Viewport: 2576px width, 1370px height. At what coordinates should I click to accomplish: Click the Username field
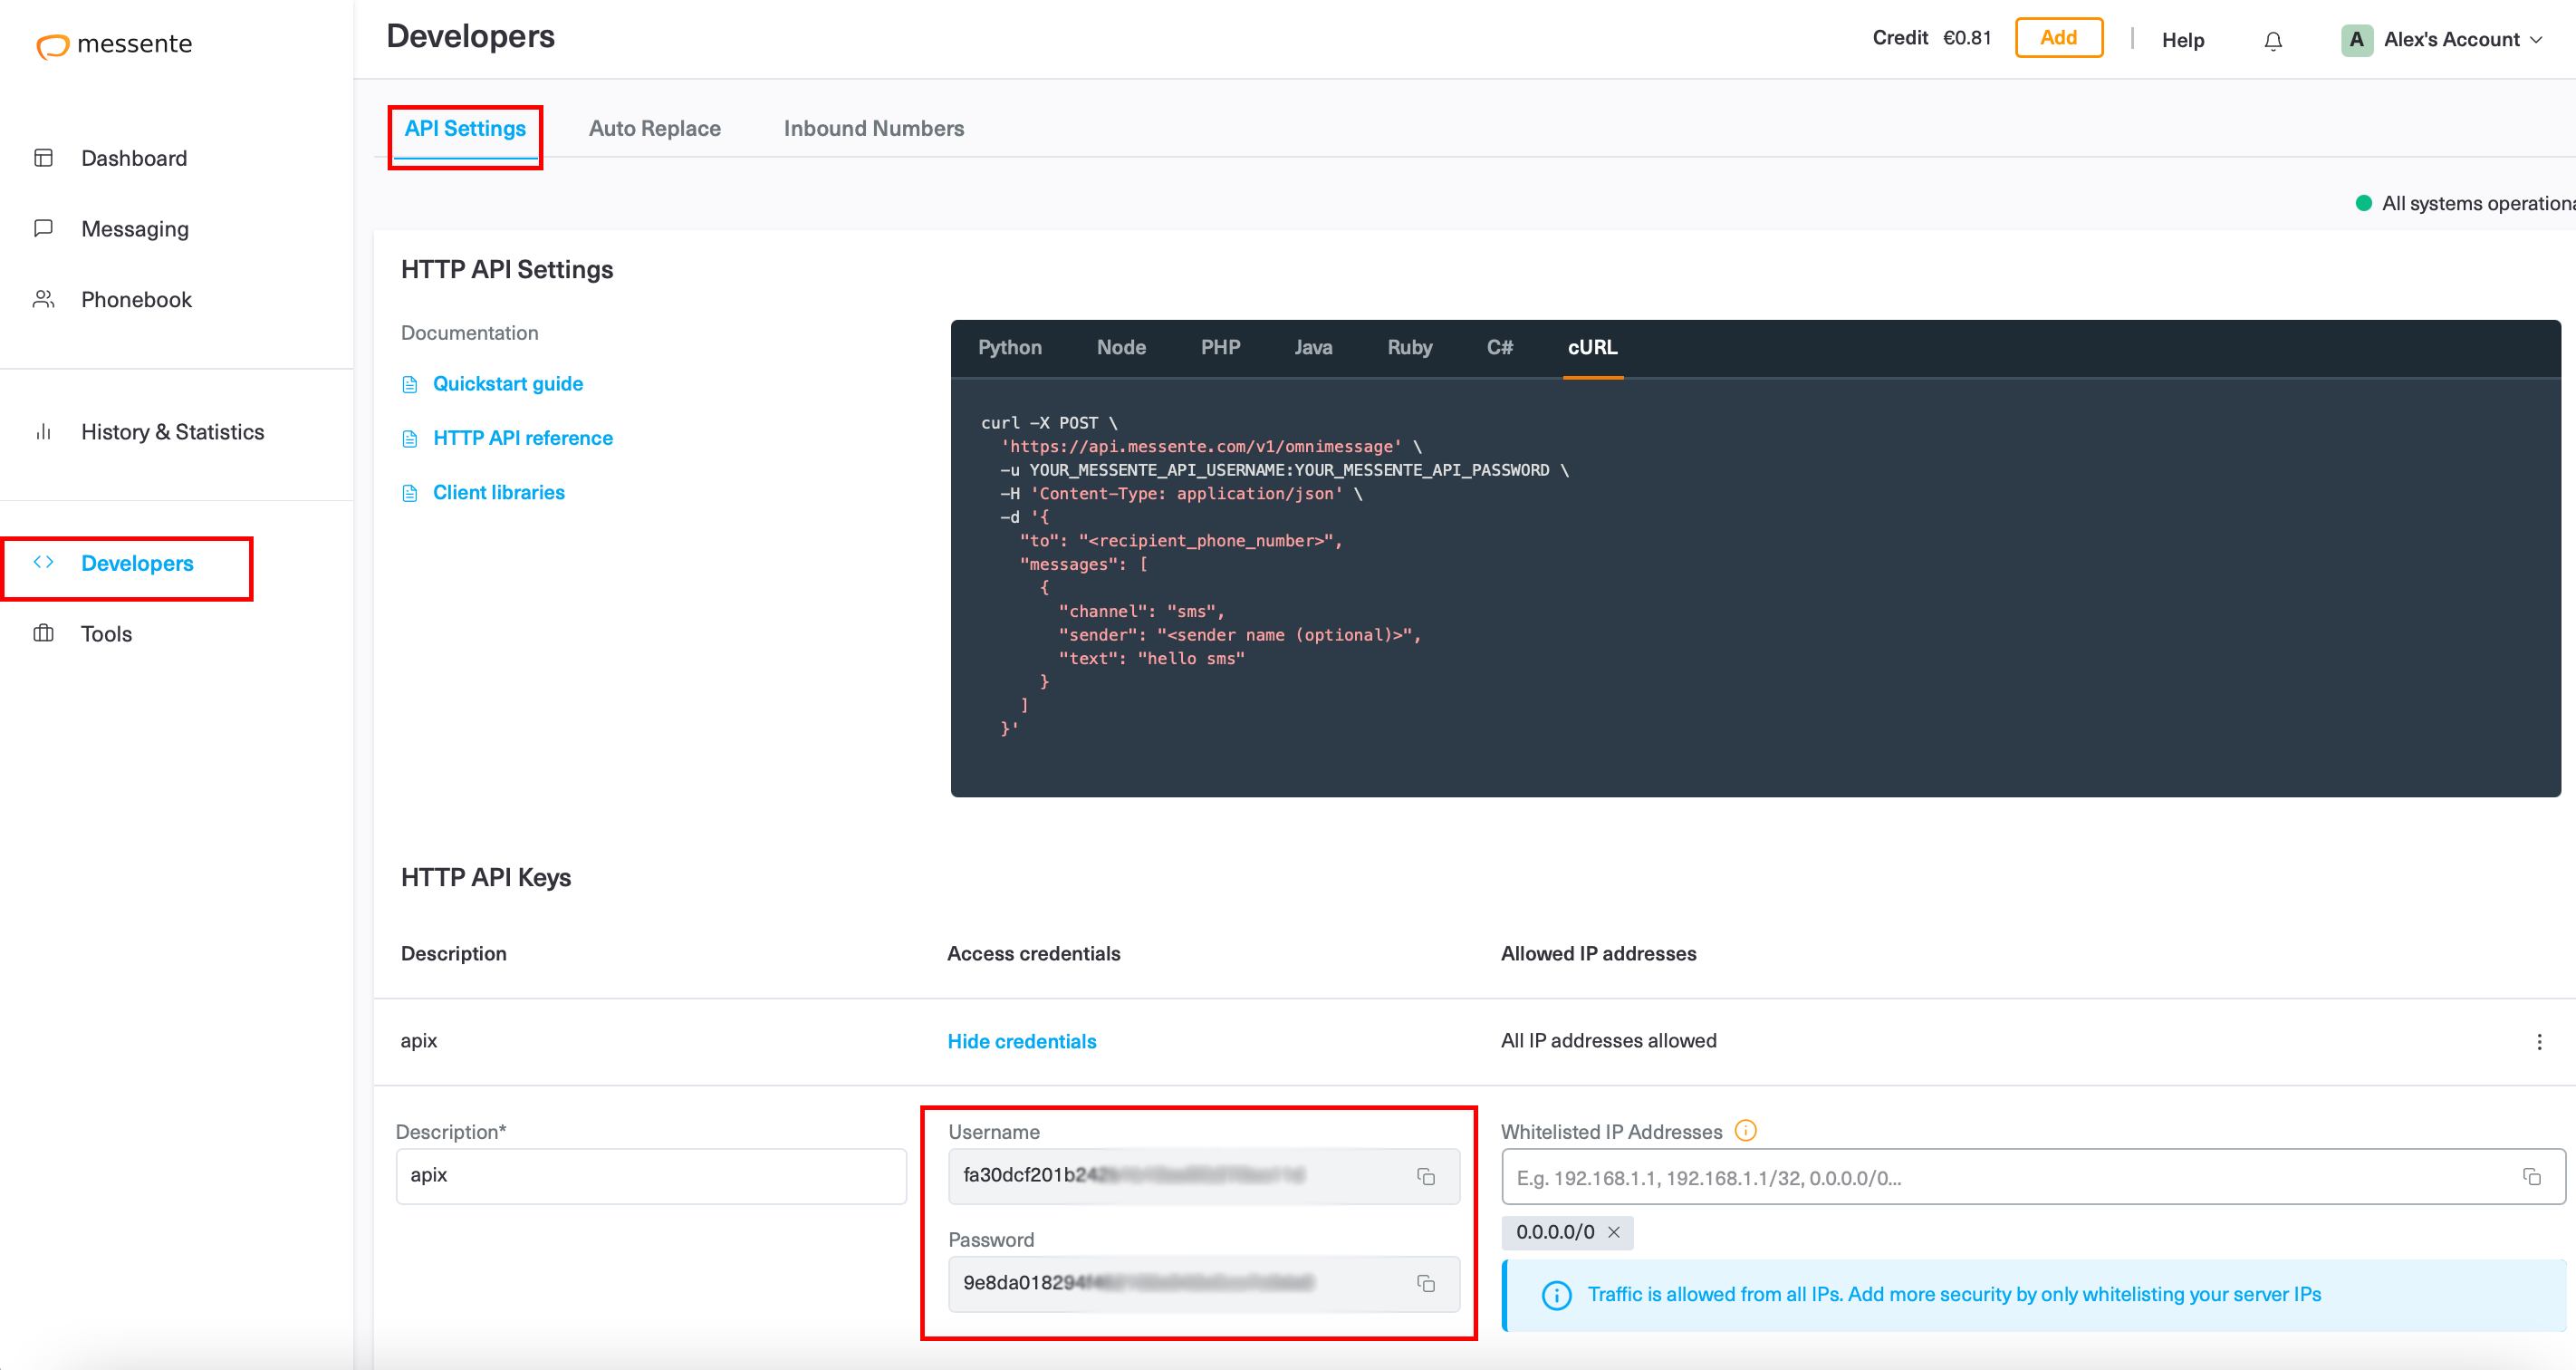pos(1204,1175)
